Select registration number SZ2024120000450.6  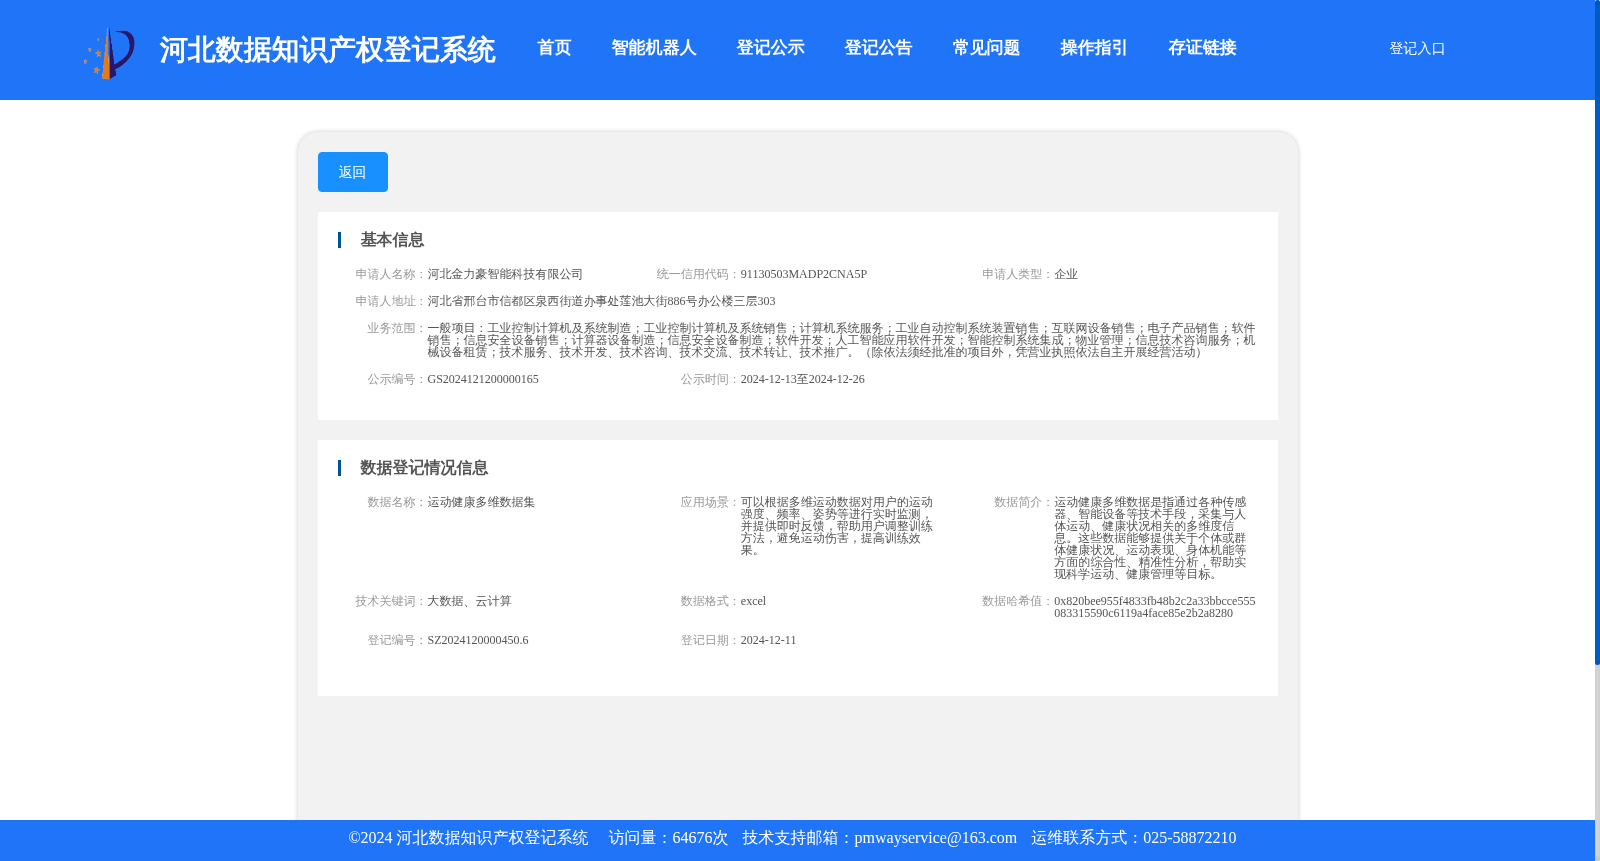[478, 640]
